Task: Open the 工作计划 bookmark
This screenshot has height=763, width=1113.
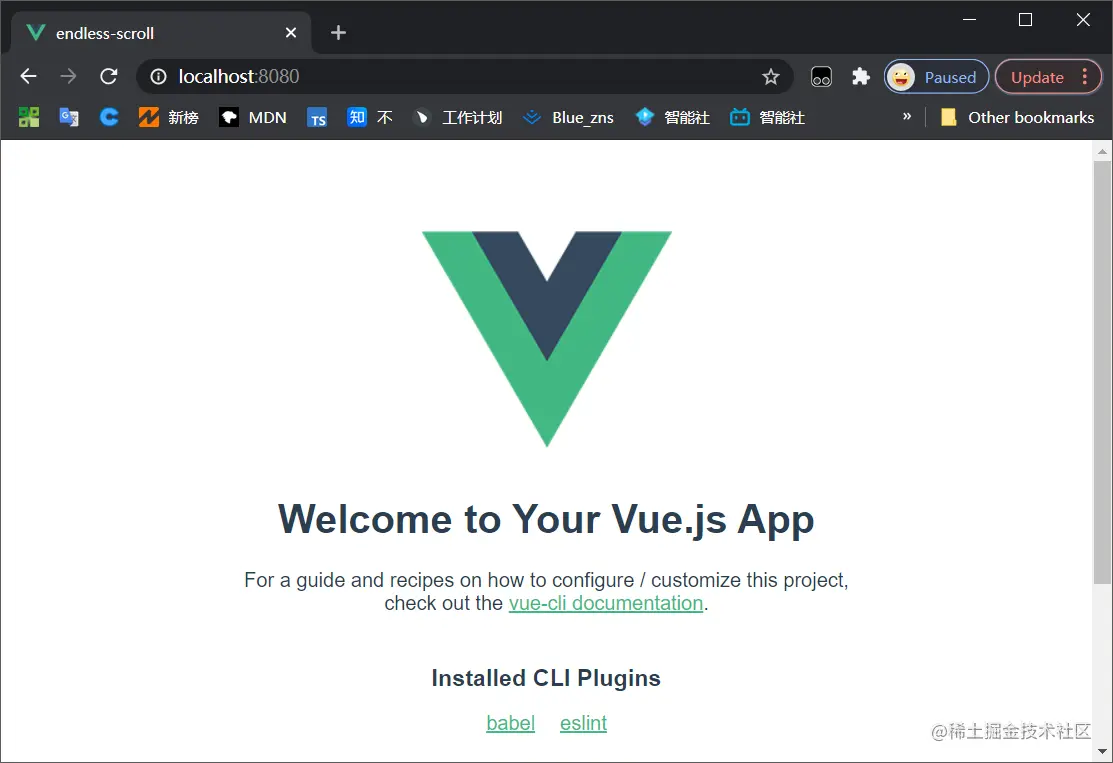Action: coord(457,117)
